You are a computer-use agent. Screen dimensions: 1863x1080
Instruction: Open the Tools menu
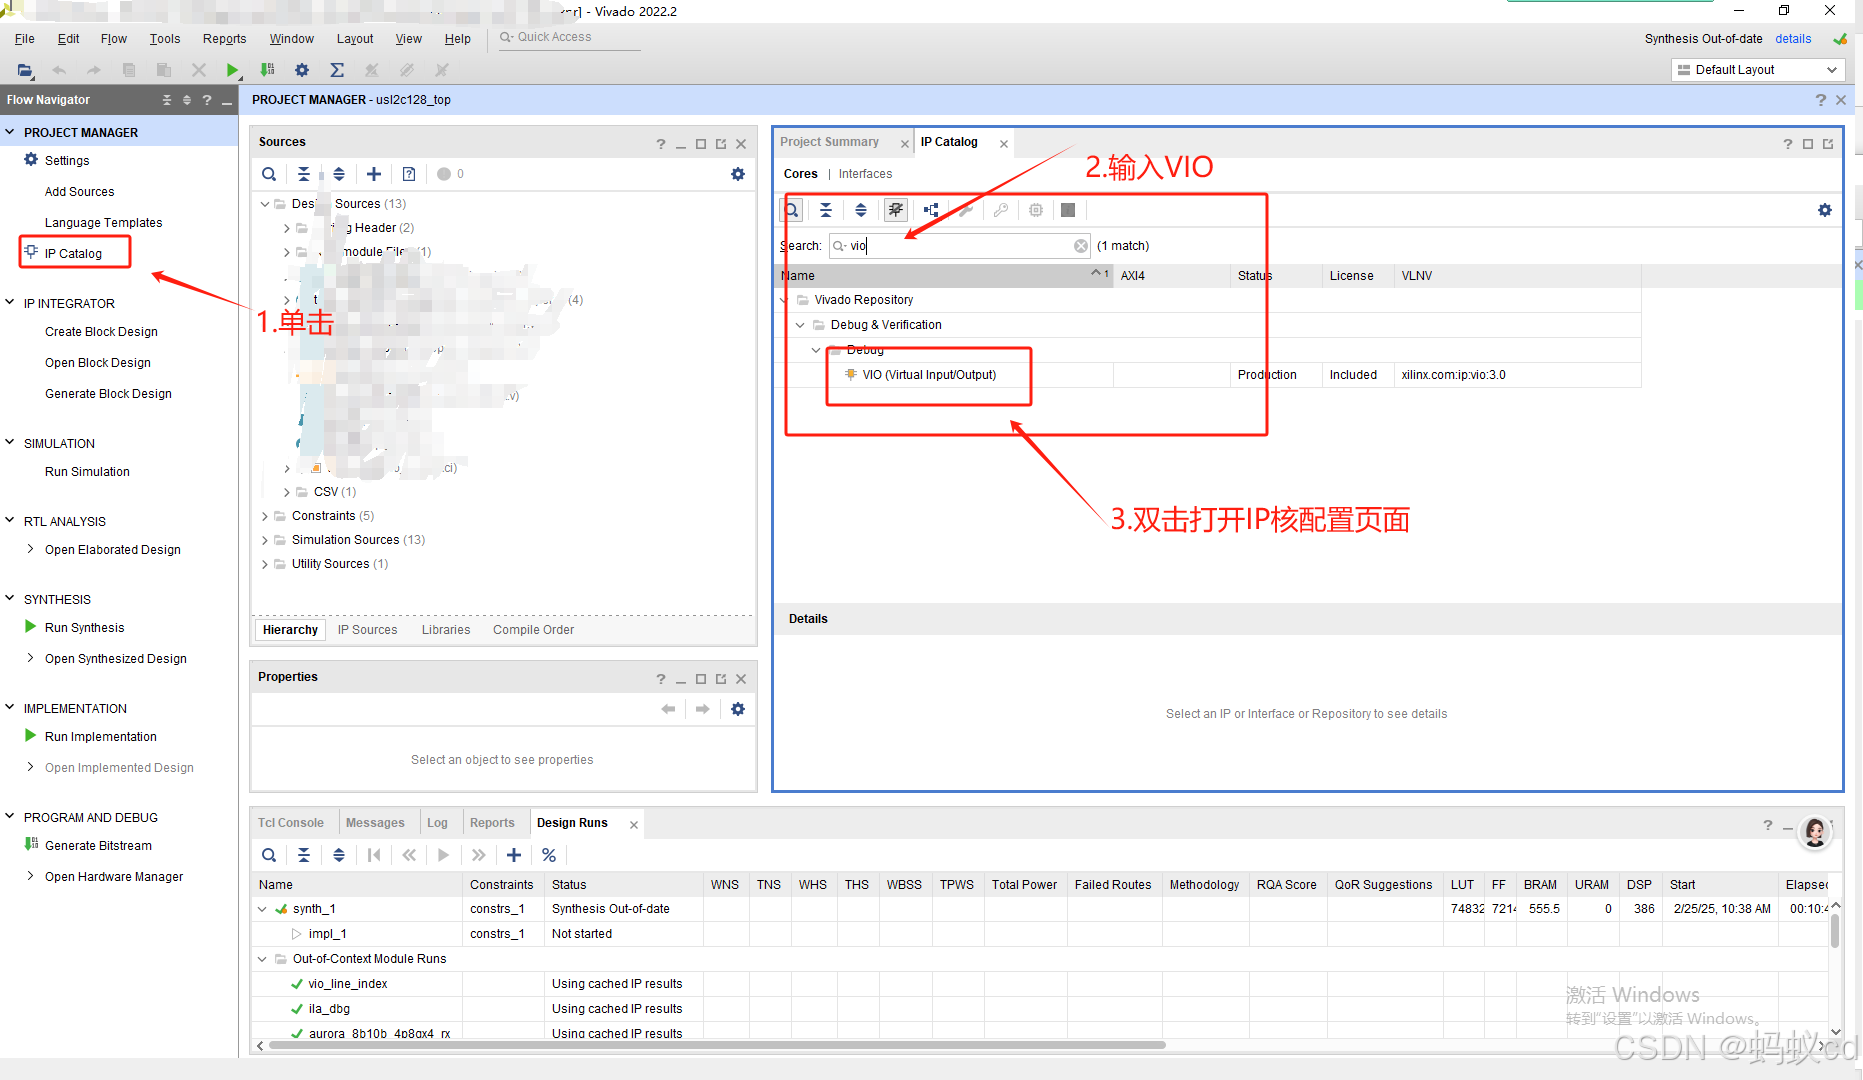[165, 39]
